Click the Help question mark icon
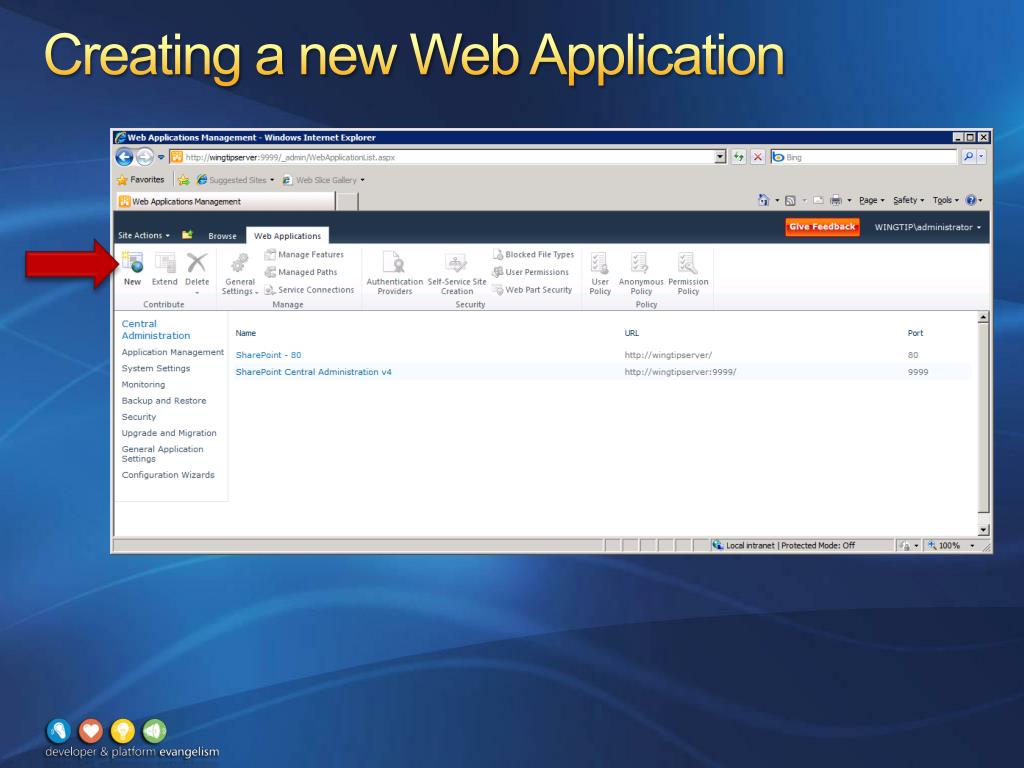 (x=971, y=200)
